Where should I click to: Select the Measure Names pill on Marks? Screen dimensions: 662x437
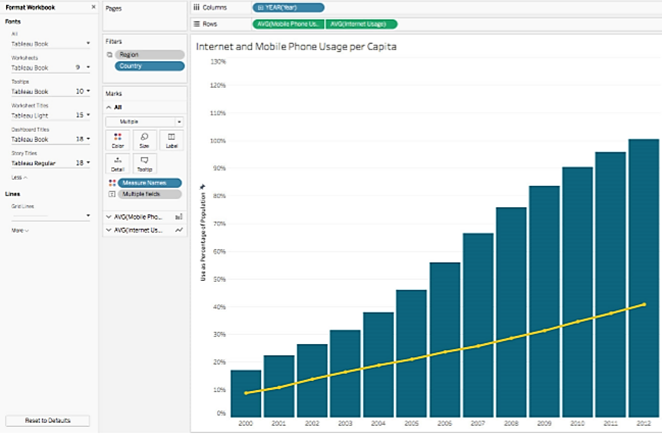click(x=149, y=183)
